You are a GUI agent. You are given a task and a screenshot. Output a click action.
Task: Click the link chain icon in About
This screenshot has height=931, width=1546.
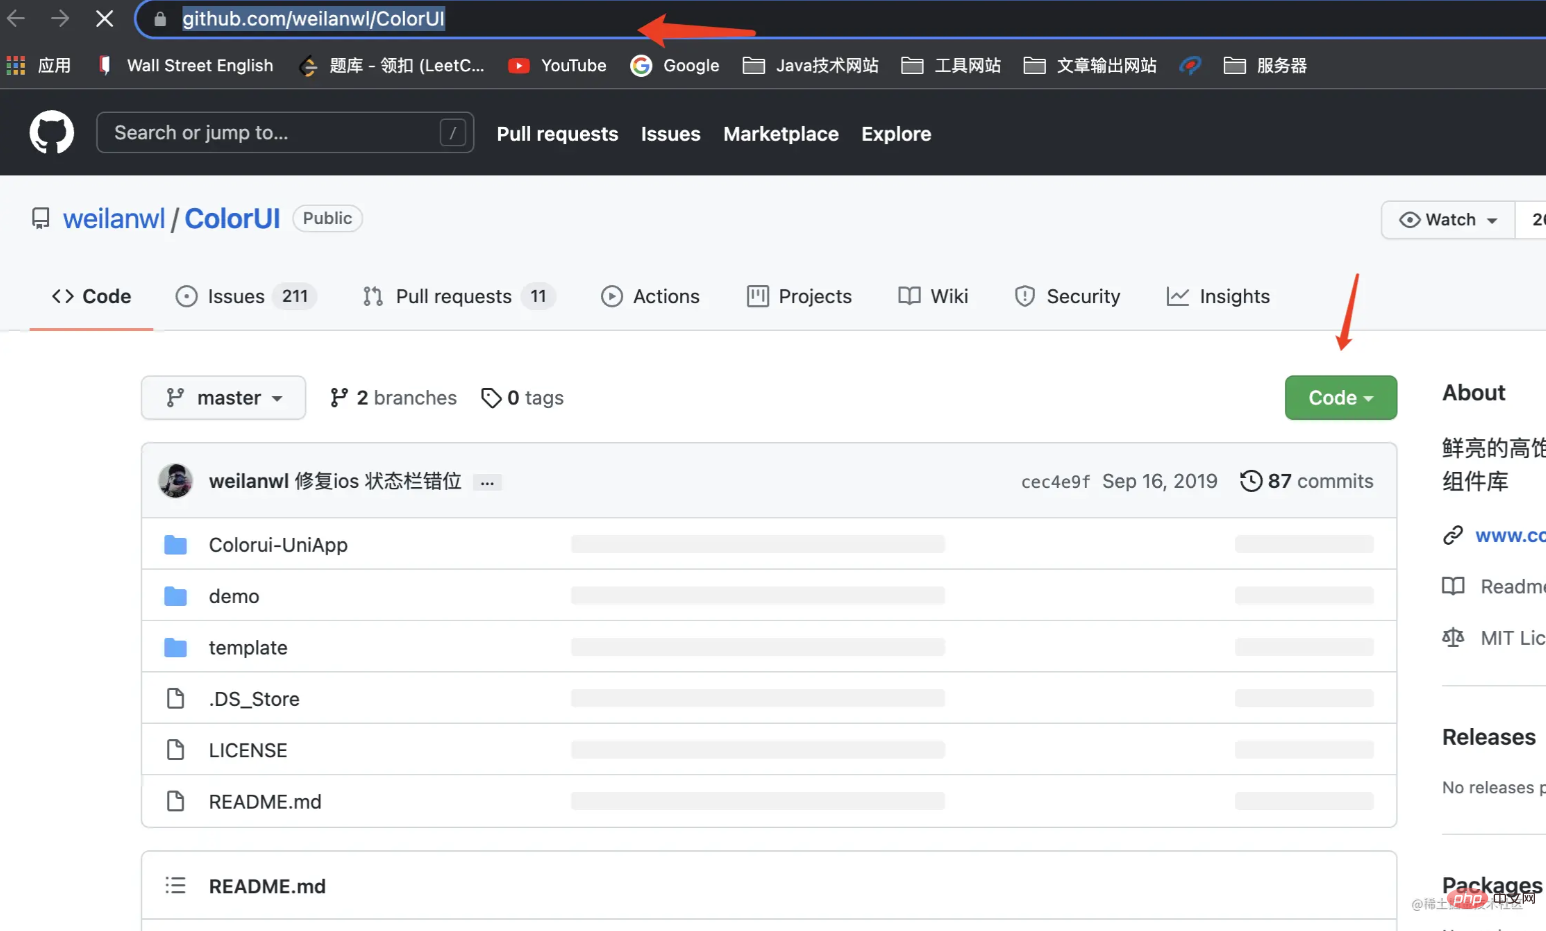point(1453,536)
